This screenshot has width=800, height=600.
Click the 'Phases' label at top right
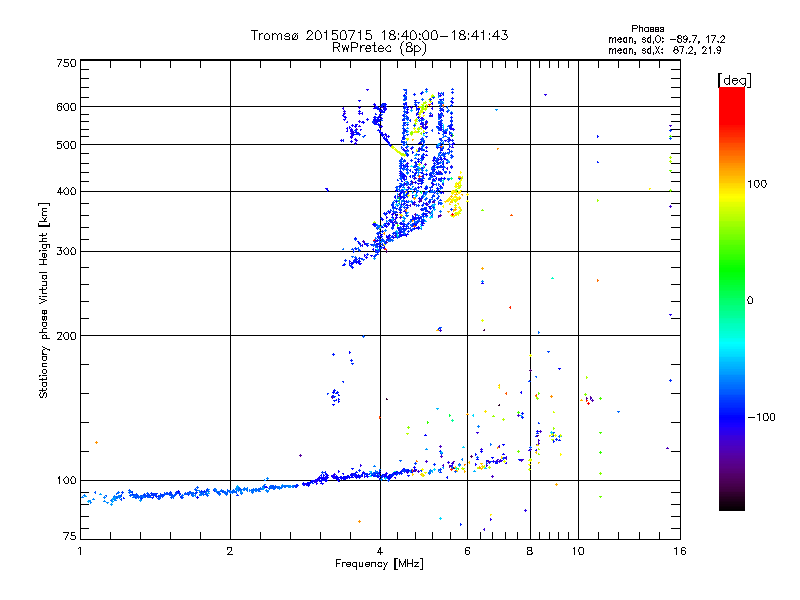click(647, 29)
